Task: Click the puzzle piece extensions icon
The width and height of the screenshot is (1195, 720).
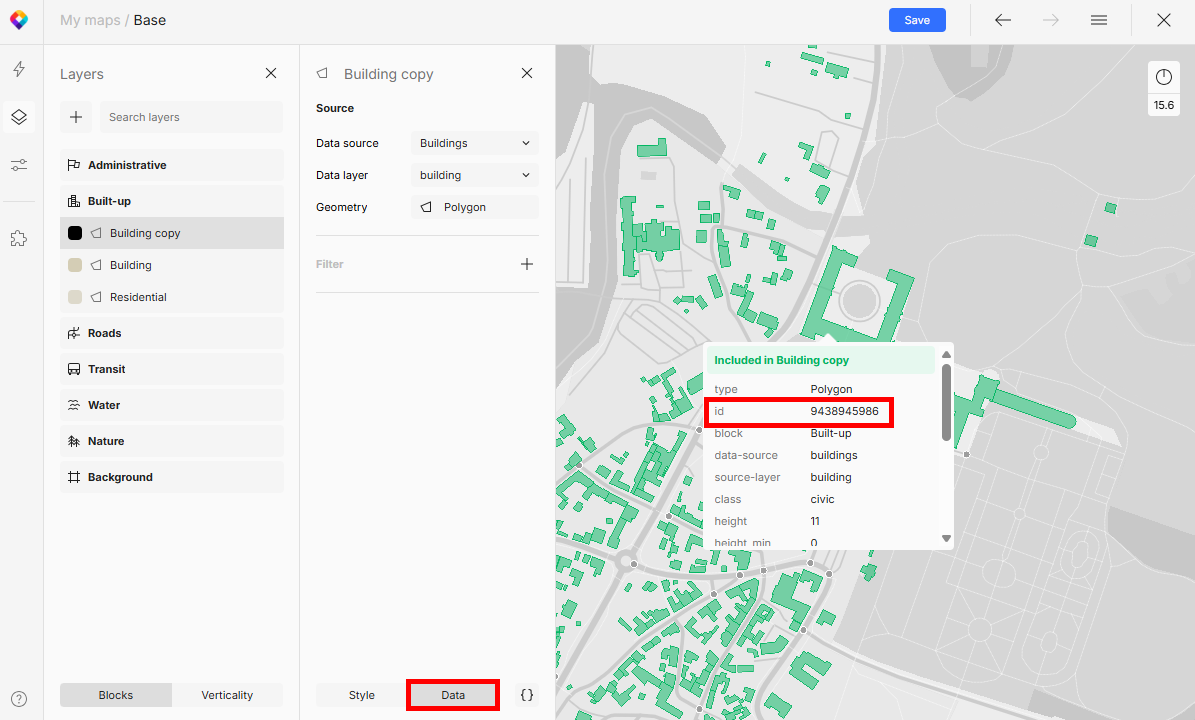Action: click(x=19, y=238)
